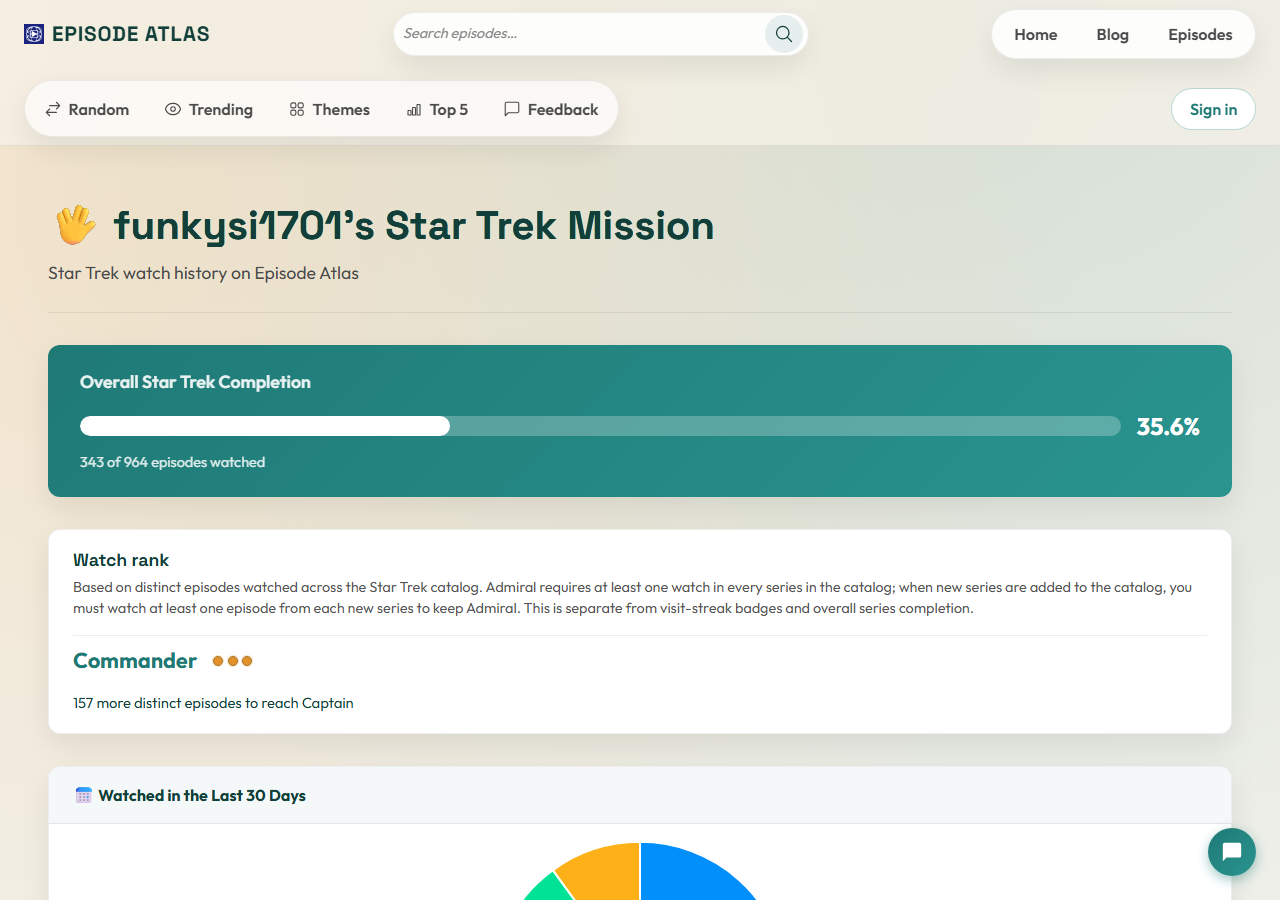
Task: Click the EPISODE ATLAS site title
Action: (x=131, y=34)
